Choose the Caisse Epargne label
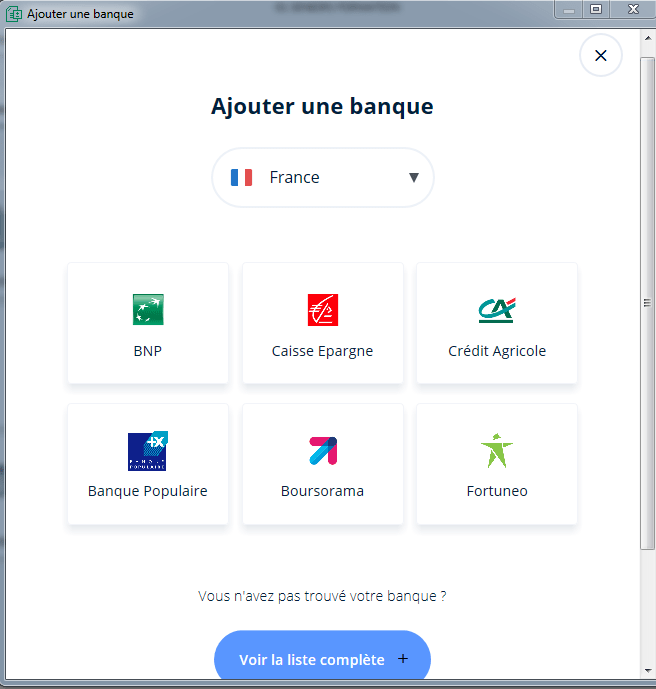The width and height of the screenshot is (656, 689). 323,352
